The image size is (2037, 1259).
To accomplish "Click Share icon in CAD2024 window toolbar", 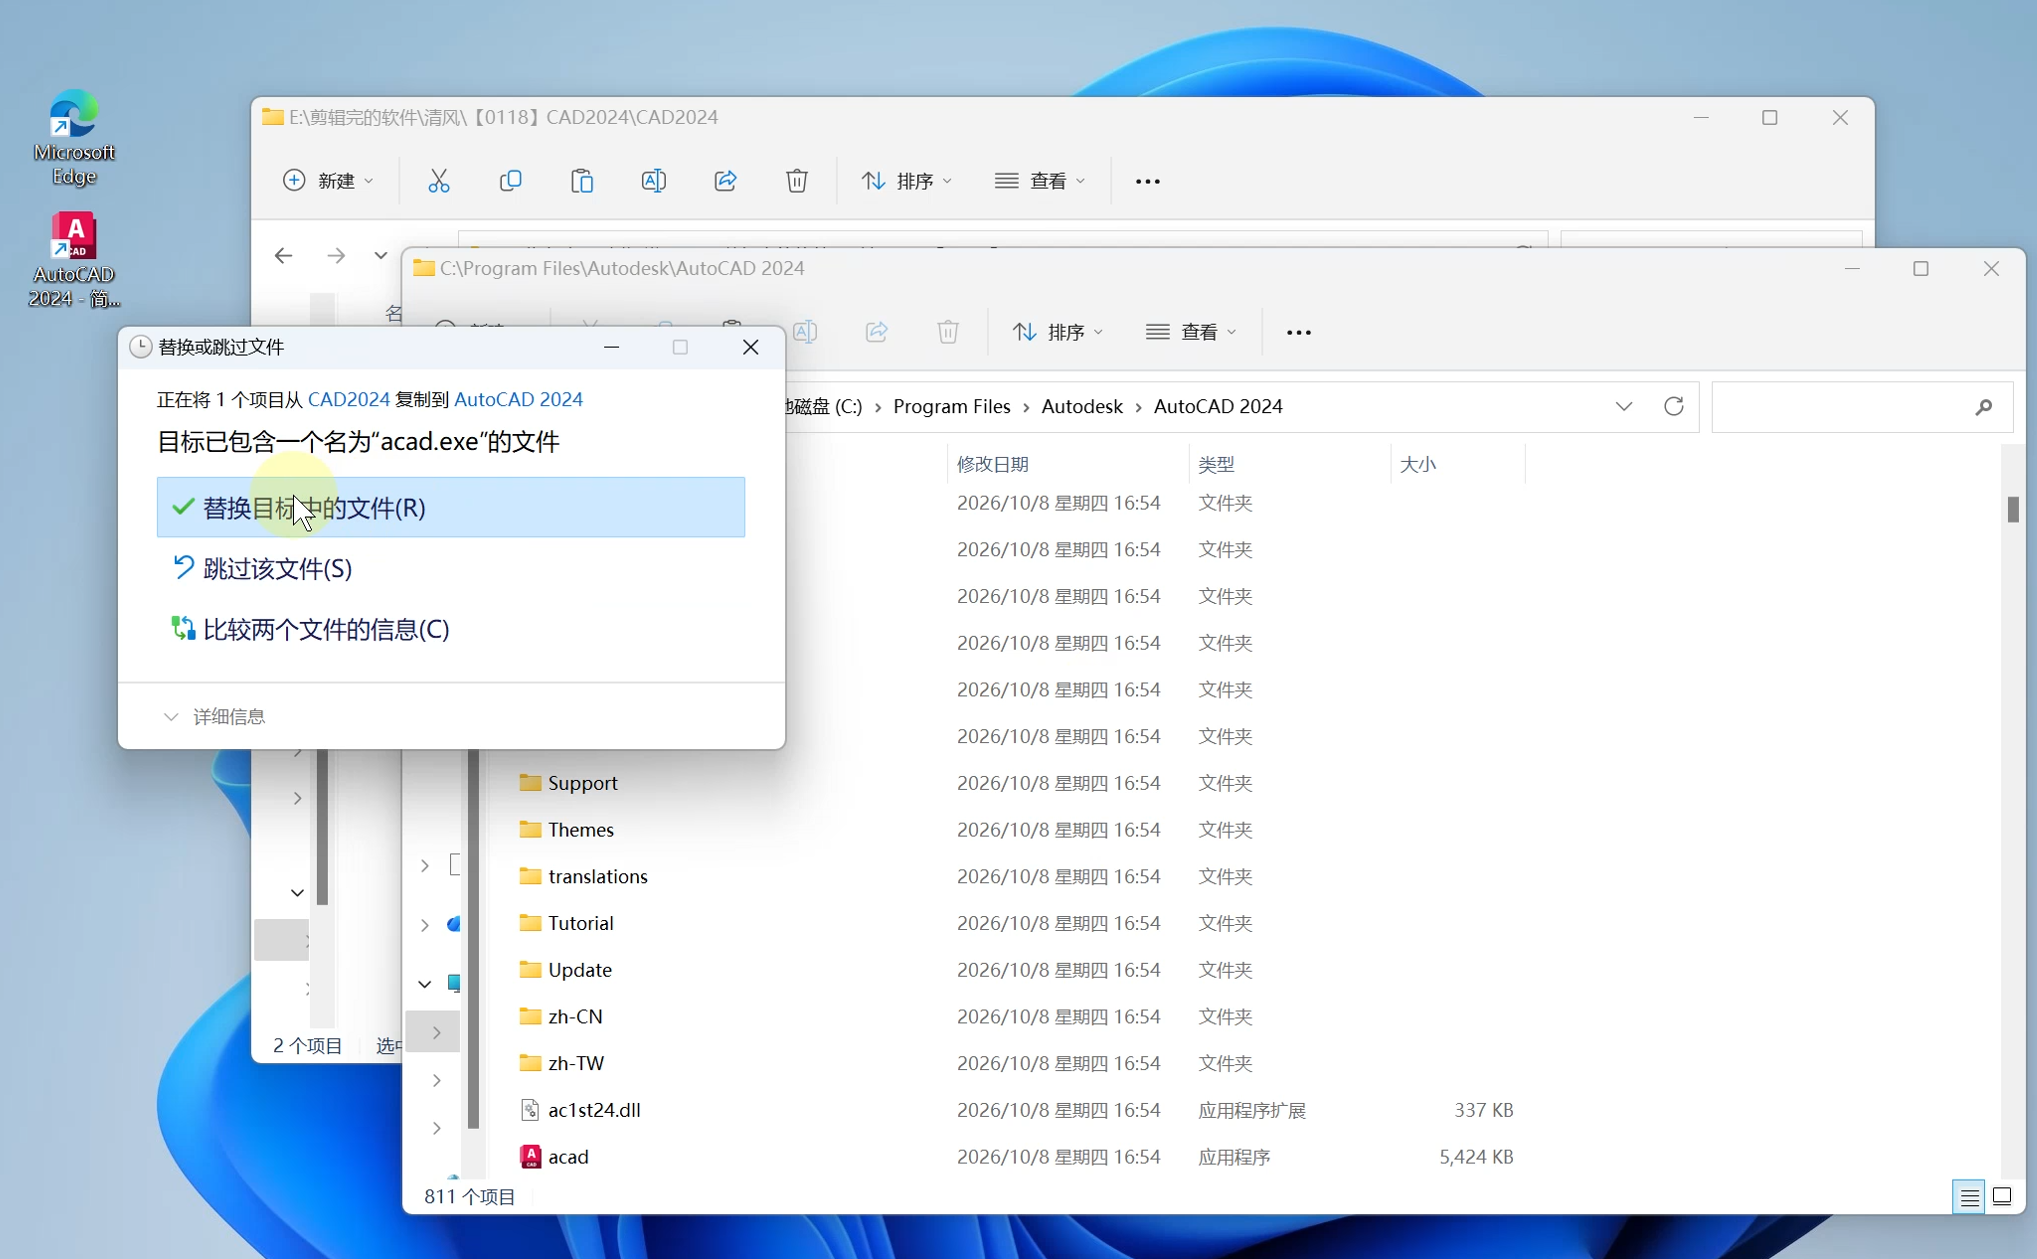I will pos(726,181).
